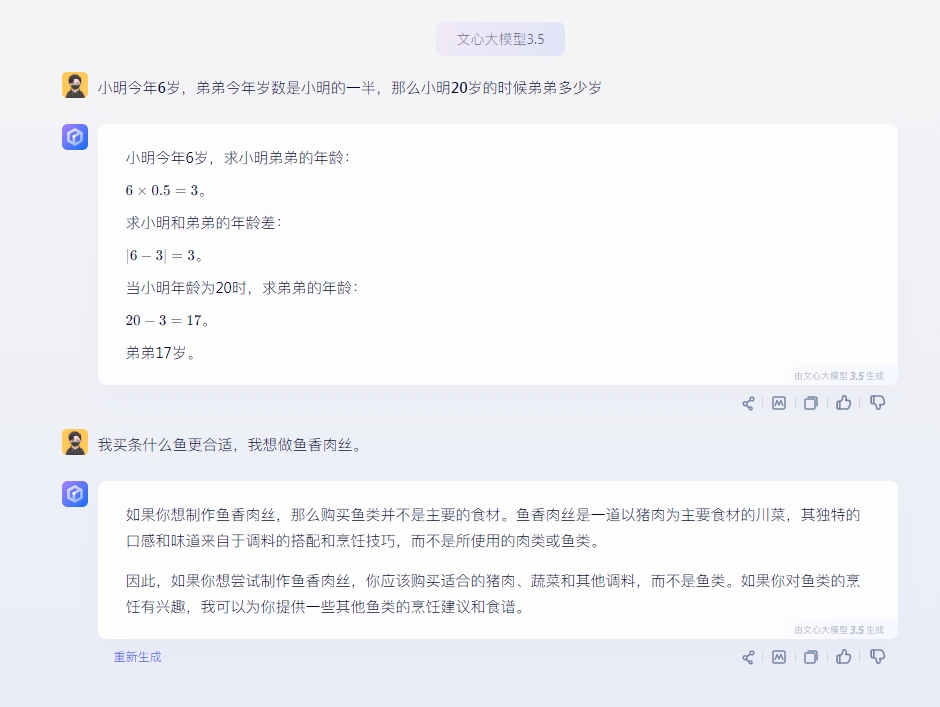
Task: Click the paragraph starting 如果你想制作鱼香肉丝
Action: coord(493,528)
